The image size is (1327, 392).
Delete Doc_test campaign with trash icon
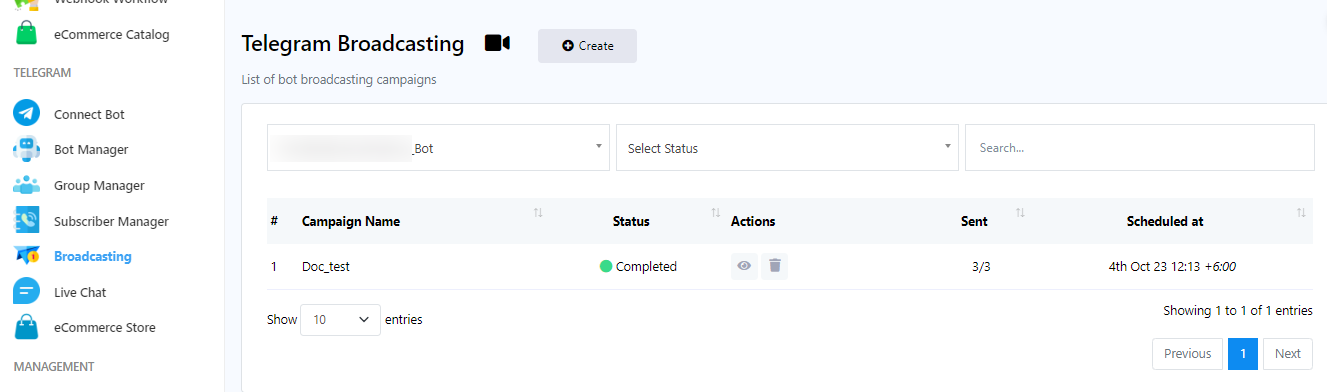tap(774, 267)
